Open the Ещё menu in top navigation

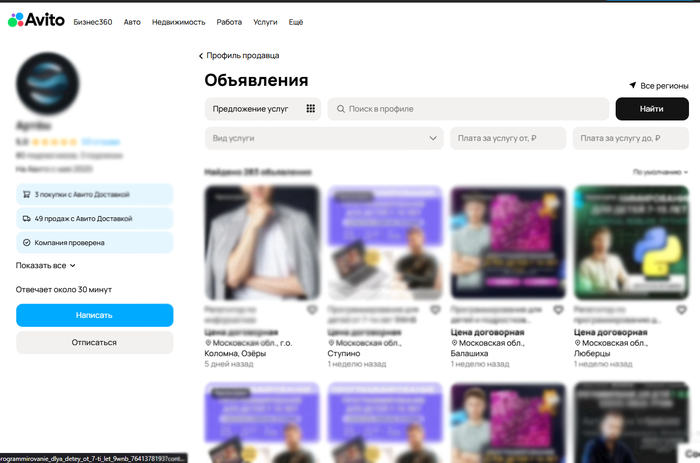[x=296, y=21]
